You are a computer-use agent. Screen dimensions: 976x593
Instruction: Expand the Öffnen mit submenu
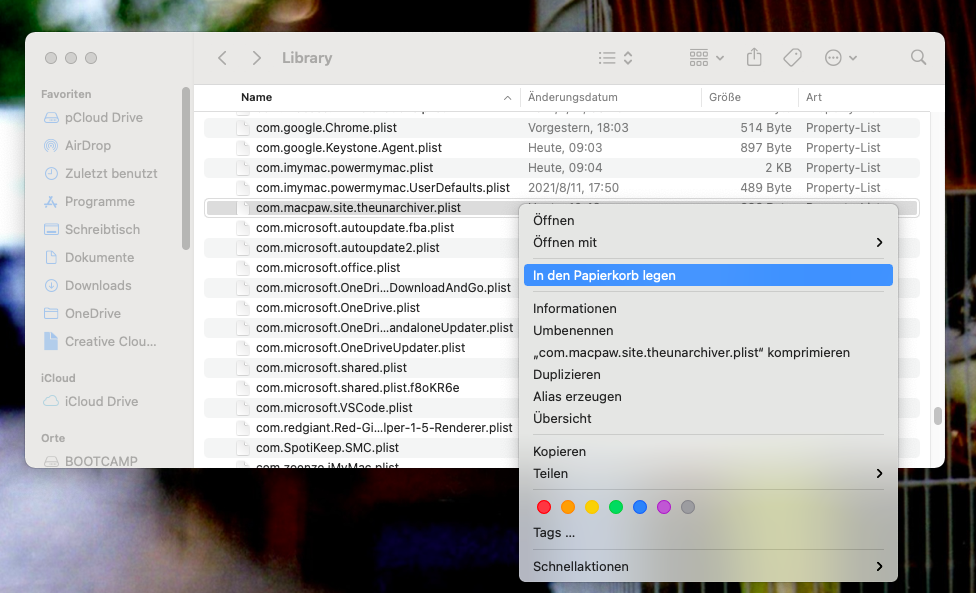[x=708, y=243]
